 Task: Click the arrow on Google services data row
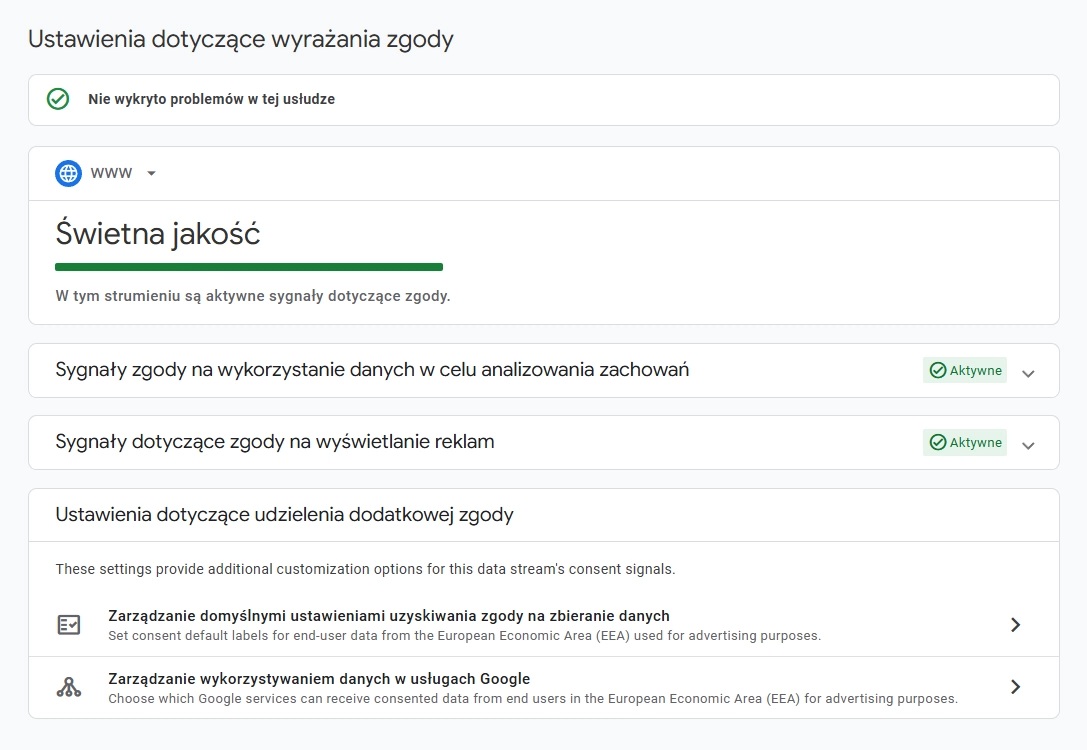[x=1015, y=686]
